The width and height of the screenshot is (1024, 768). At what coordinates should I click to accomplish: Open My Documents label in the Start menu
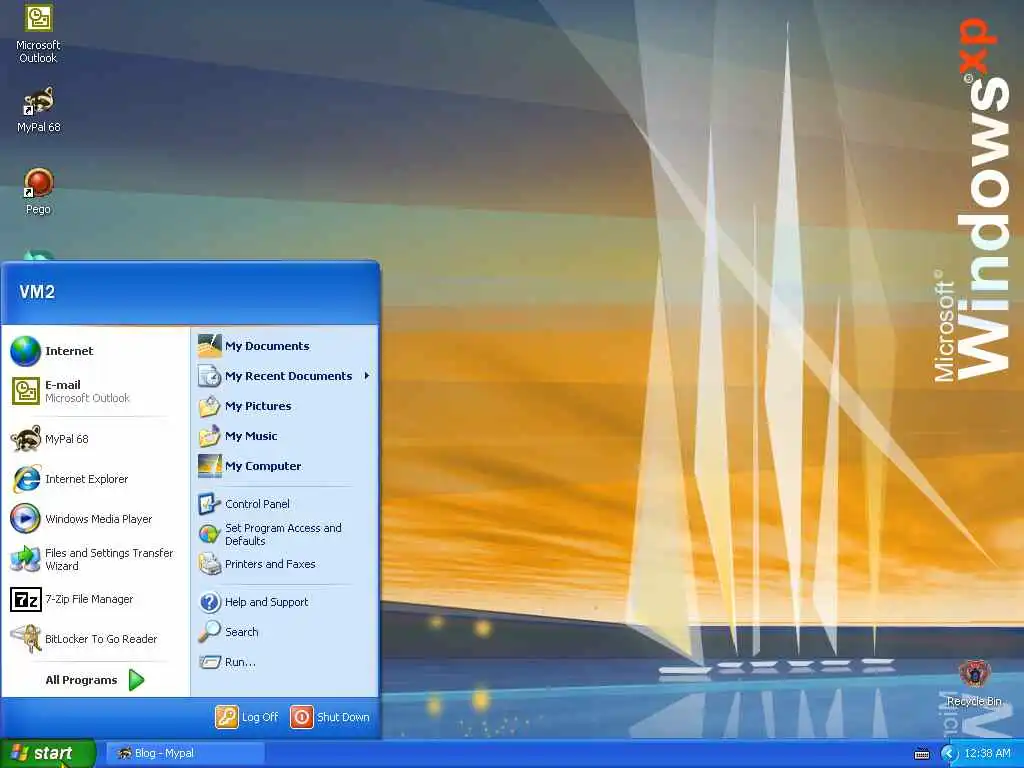(x=267, y=346)
